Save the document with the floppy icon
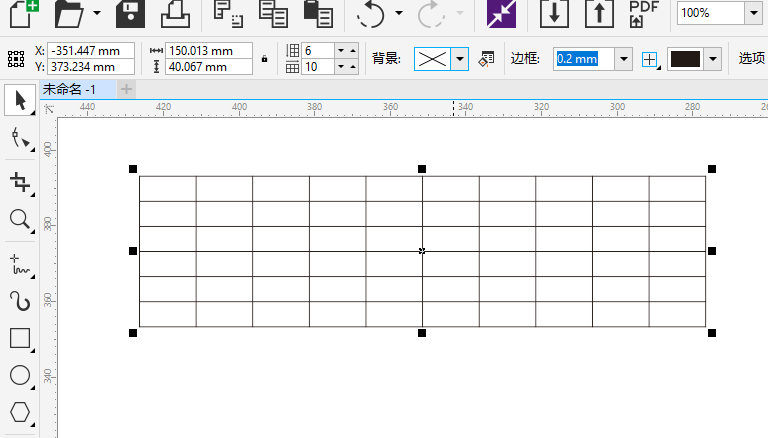The width and height of the screenshot is (768, 438). tap(130, 14)
